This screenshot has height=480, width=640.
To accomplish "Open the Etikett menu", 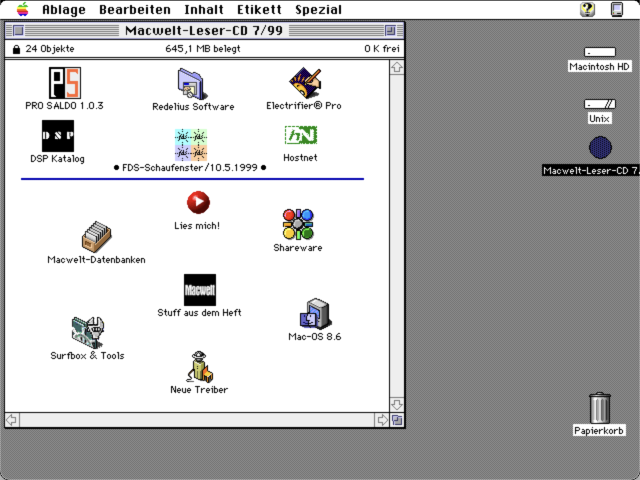I will coord(259,9).
